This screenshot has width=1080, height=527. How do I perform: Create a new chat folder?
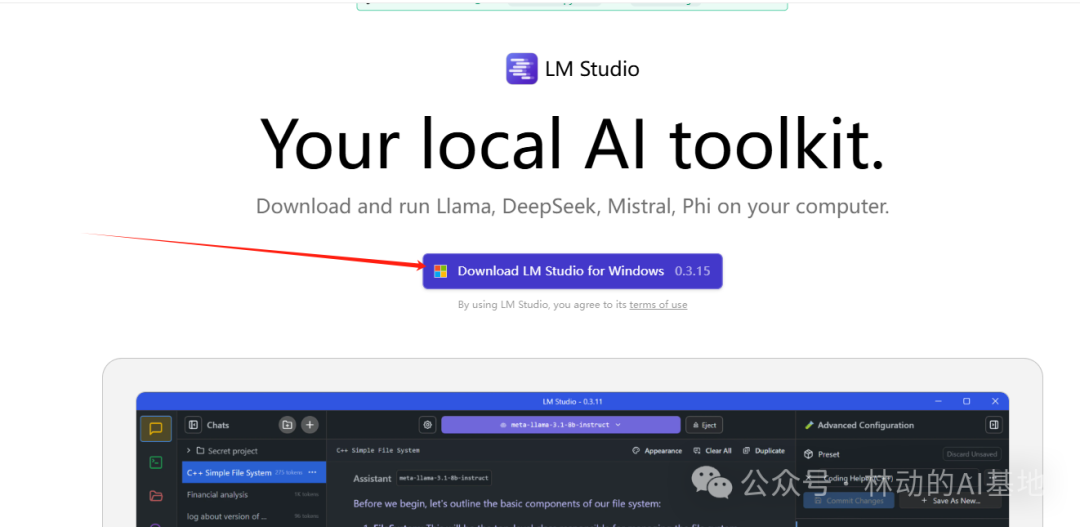(x=287, y=425)
